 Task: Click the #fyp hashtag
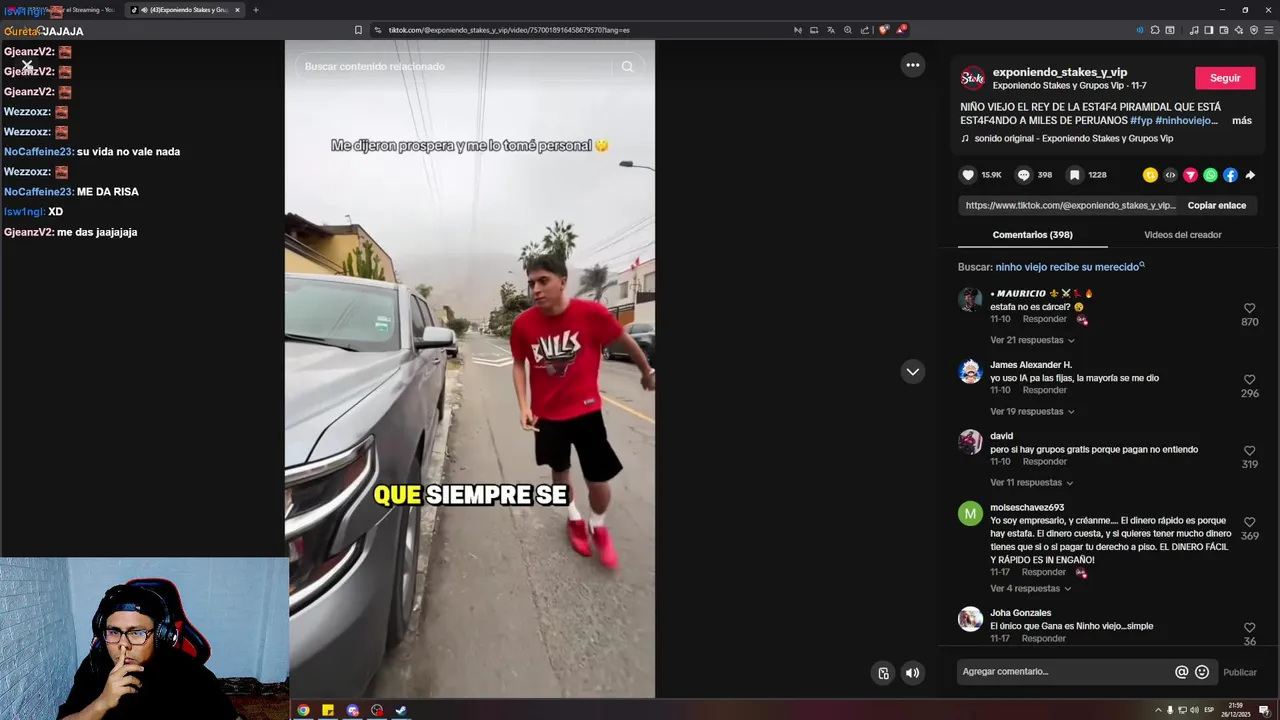point(1141,120)
